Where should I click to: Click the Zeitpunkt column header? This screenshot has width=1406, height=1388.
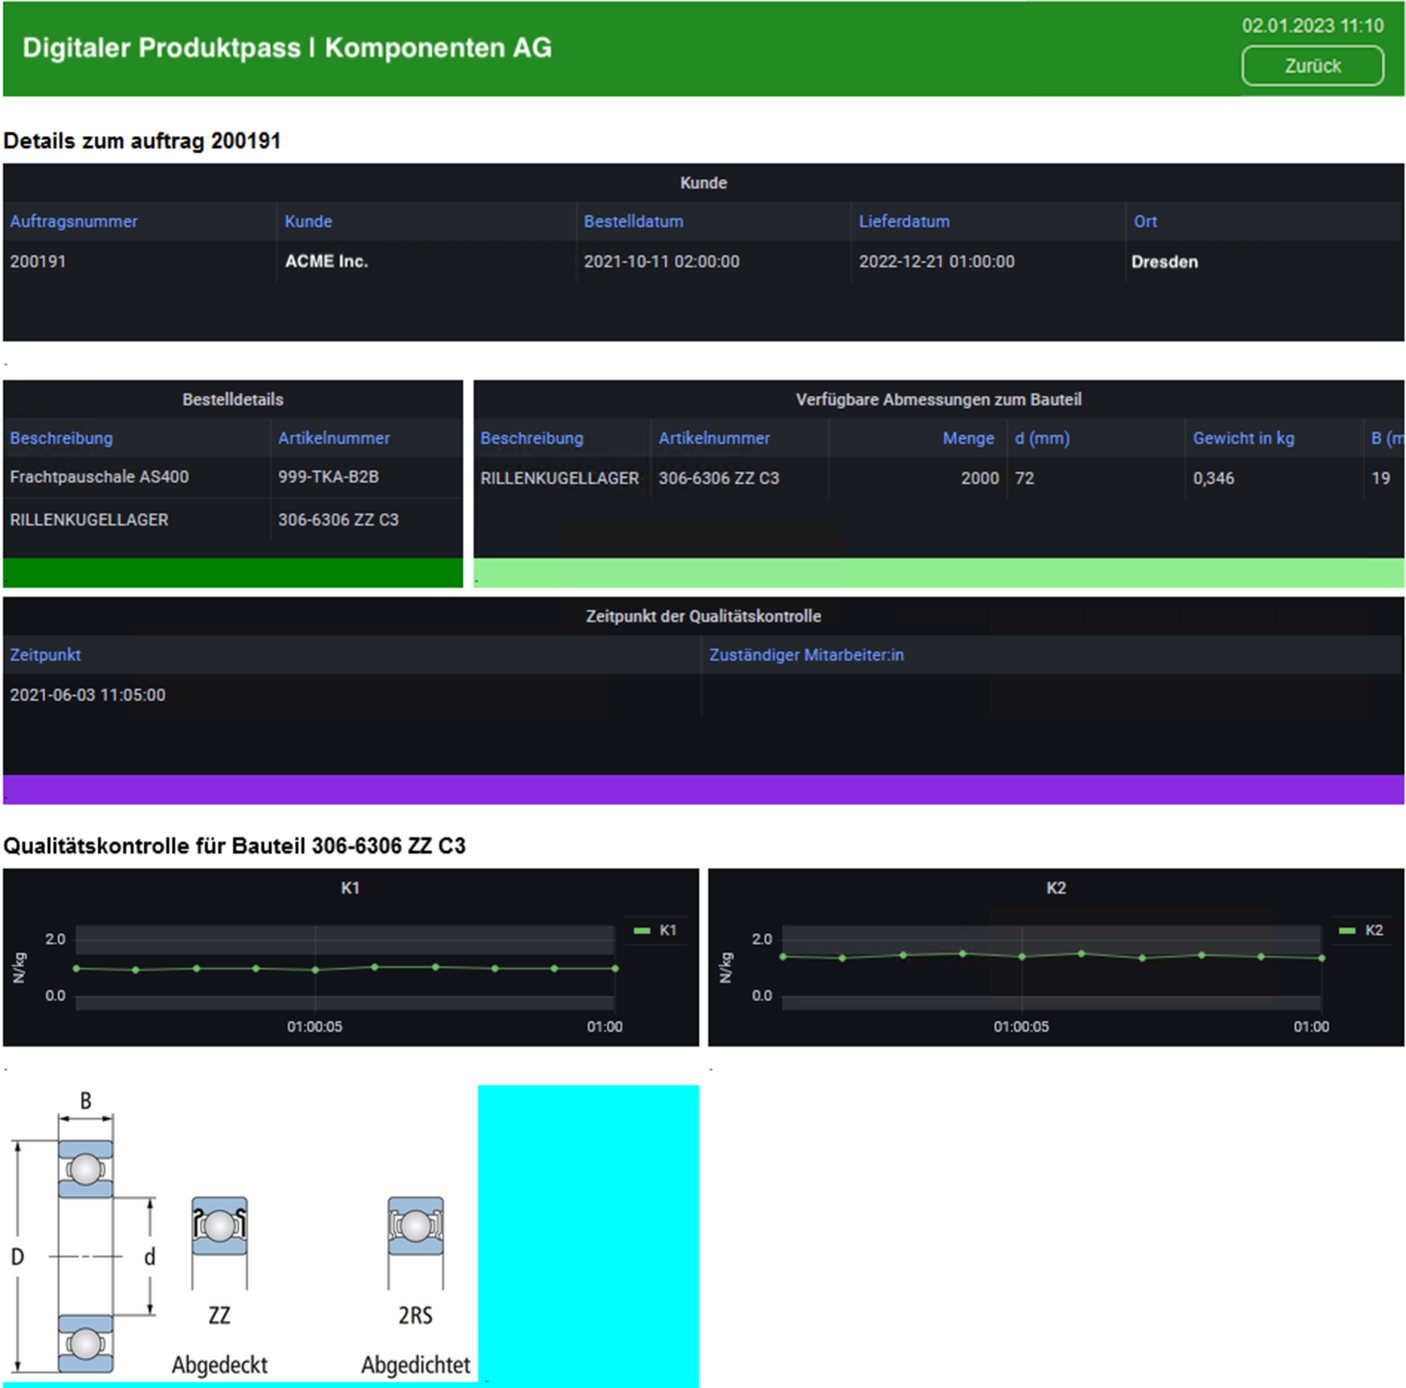tap(45, 655)
